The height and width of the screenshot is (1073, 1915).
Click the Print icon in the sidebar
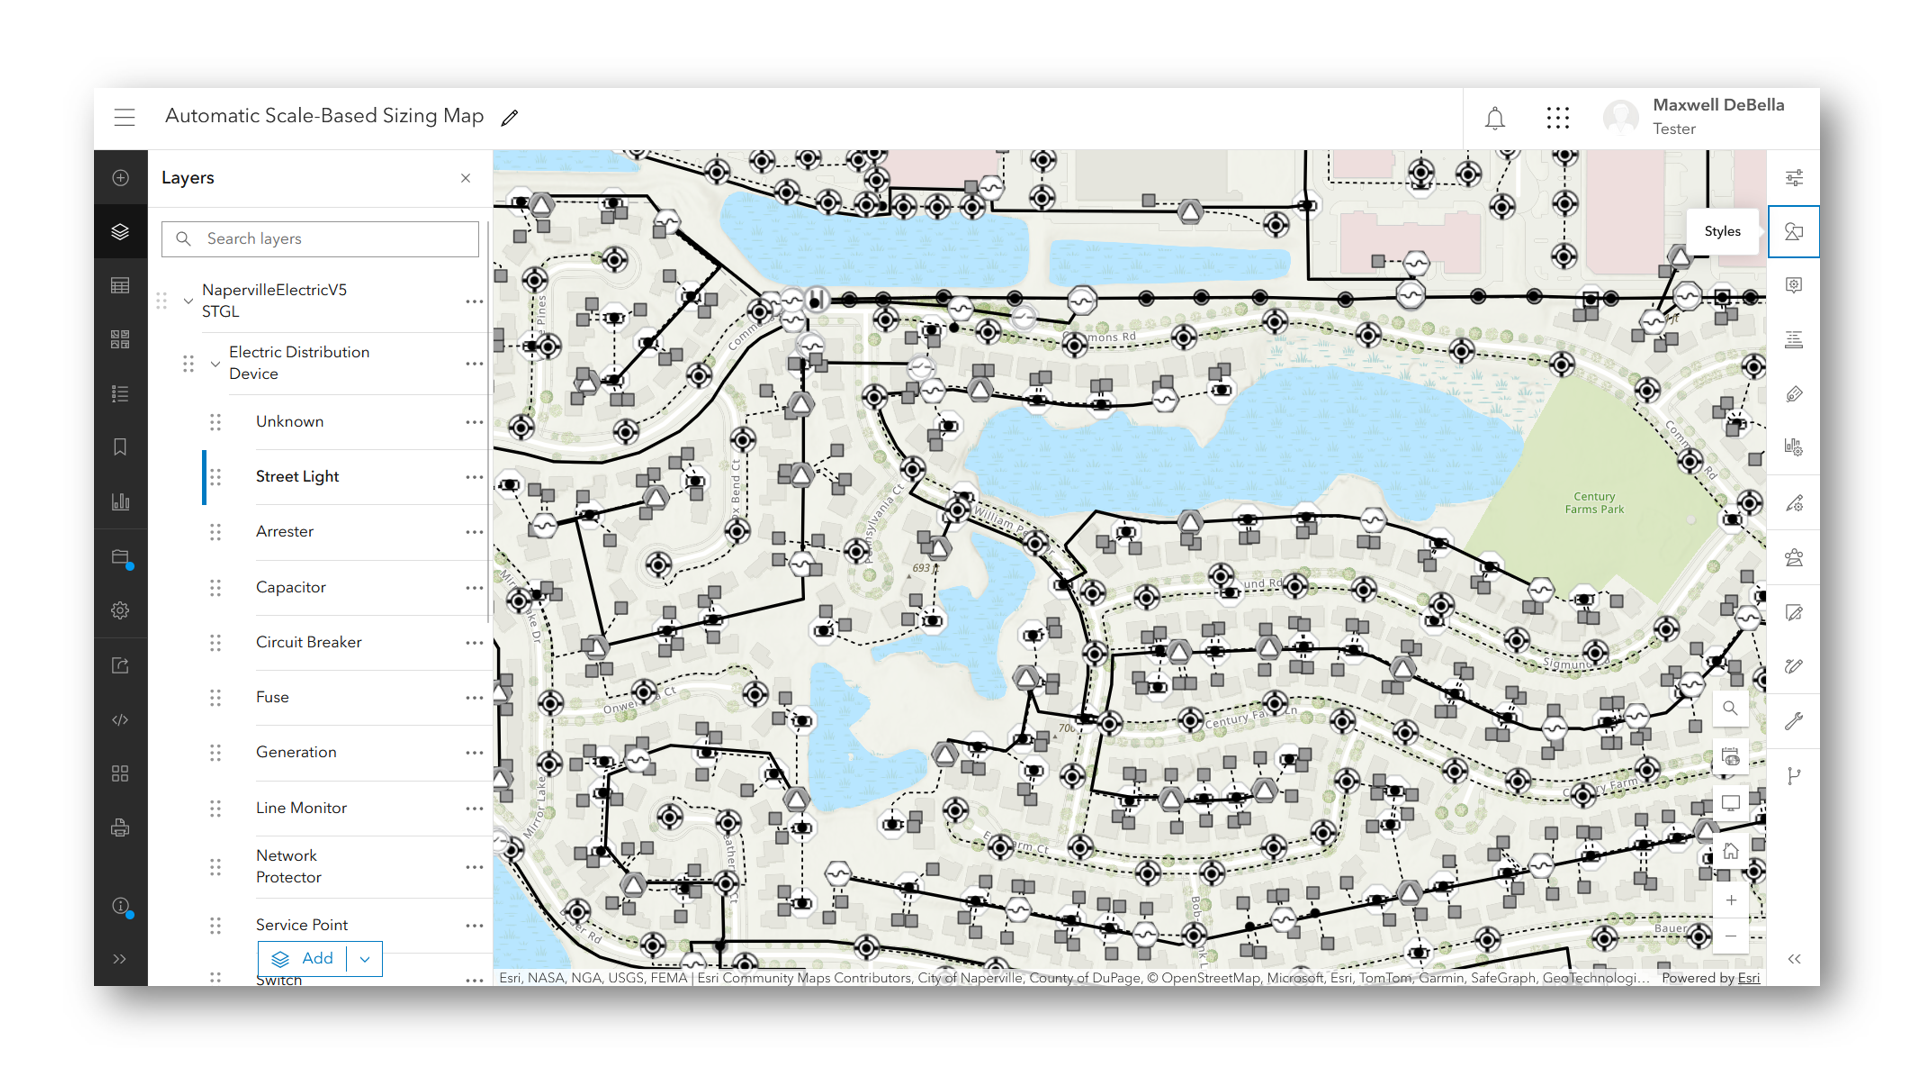tap(120, 828)
